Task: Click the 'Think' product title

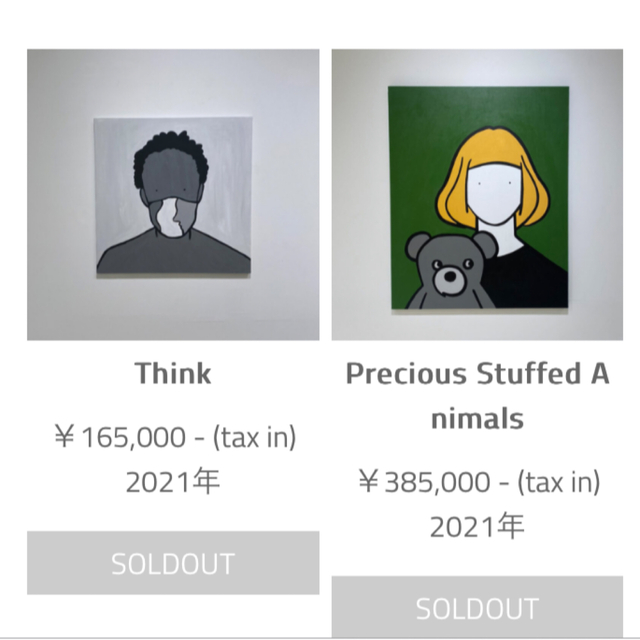Action: [x=173, y=373]
